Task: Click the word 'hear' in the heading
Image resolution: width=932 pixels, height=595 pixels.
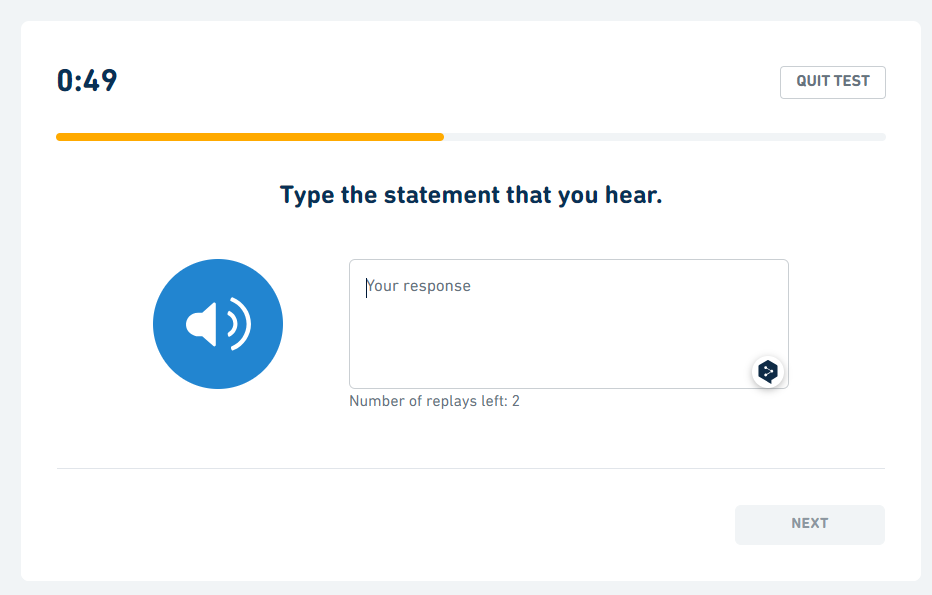Action: 631,195
